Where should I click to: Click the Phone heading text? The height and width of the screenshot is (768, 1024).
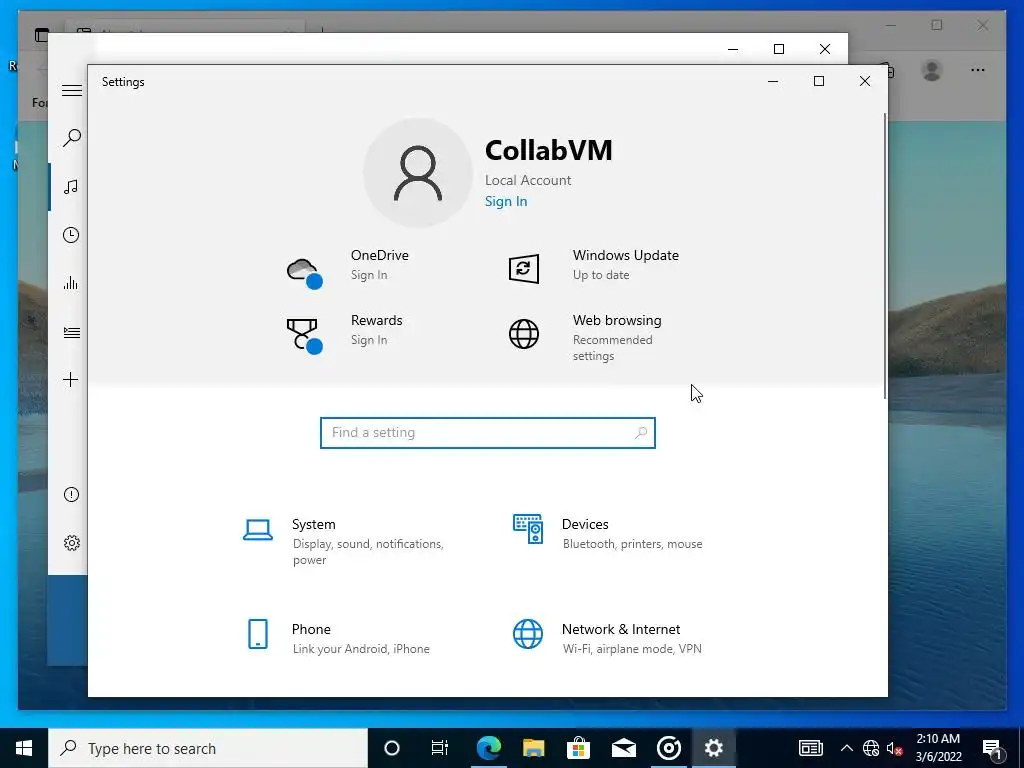tap(311, 630)
